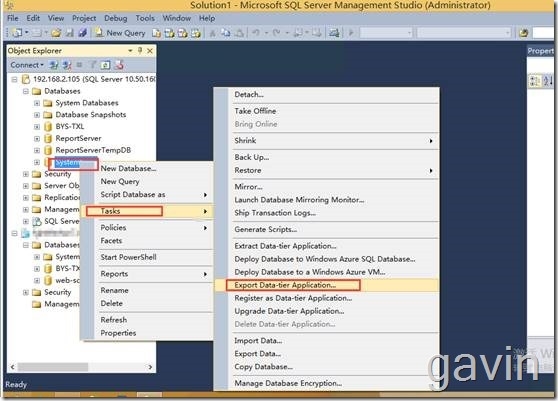Open the Project menu
The height and width of the screenshot is (401, 558).
coord(84,18)
